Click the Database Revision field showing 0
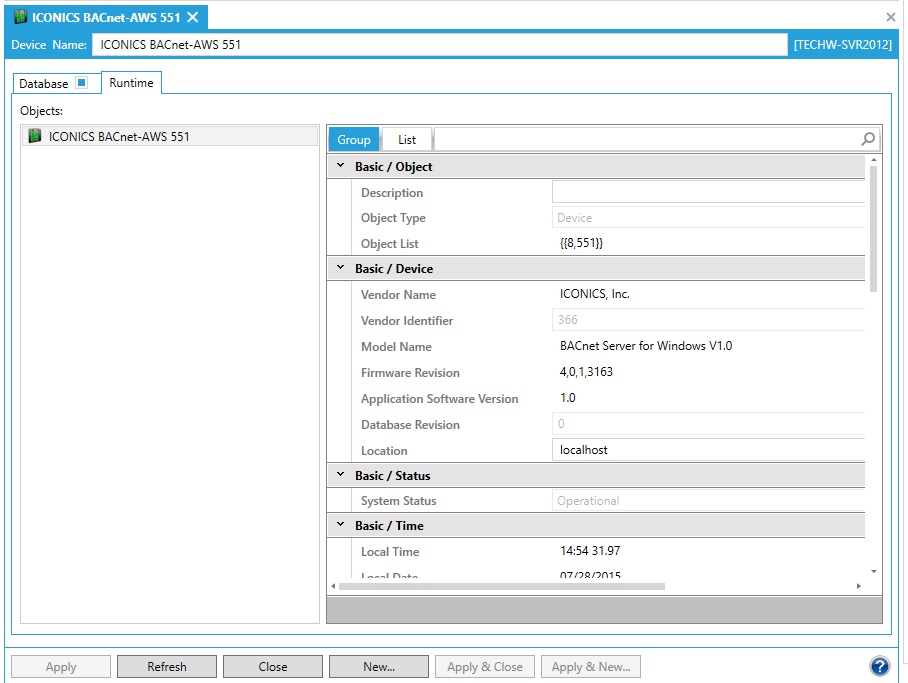Screen dimensions: 908x683 tap(709, 424)
